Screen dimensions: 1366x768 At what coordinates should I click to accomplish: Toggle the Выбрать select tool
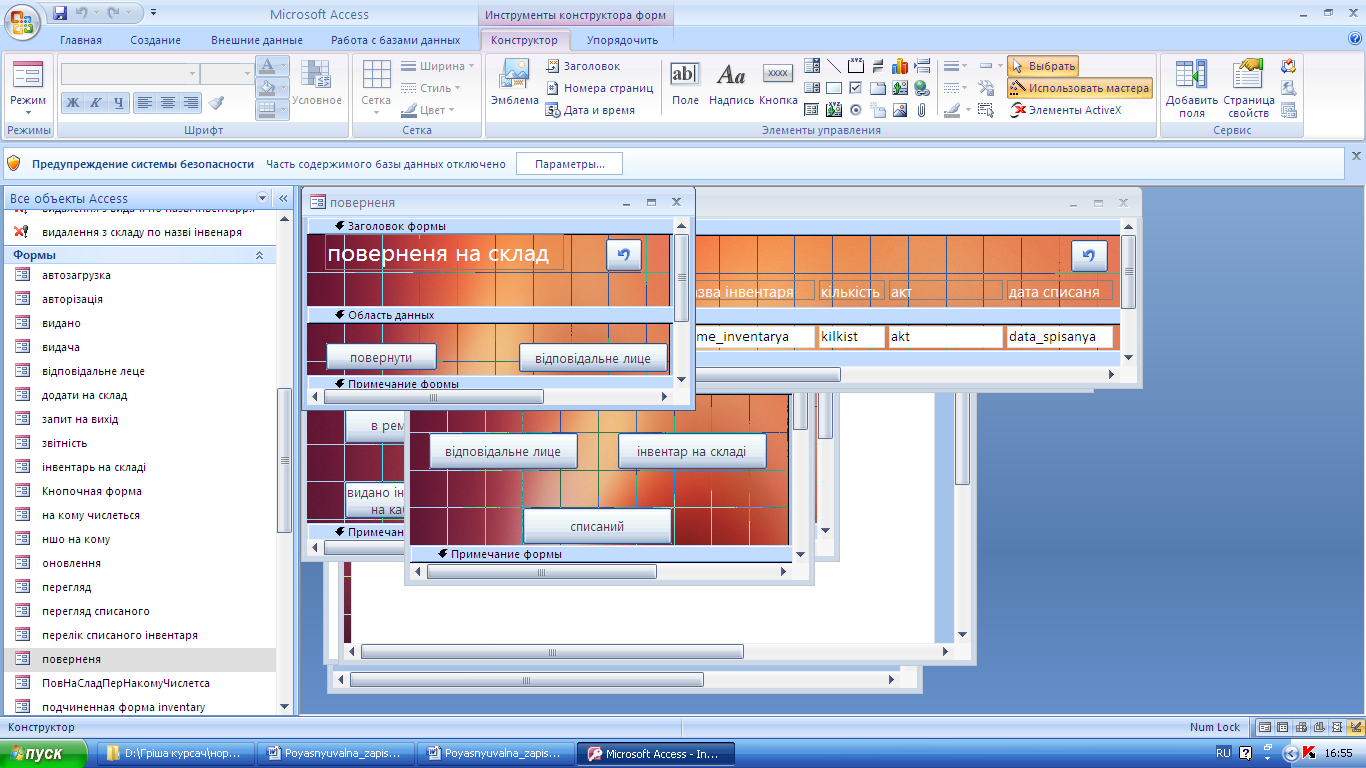point(1043,66)
